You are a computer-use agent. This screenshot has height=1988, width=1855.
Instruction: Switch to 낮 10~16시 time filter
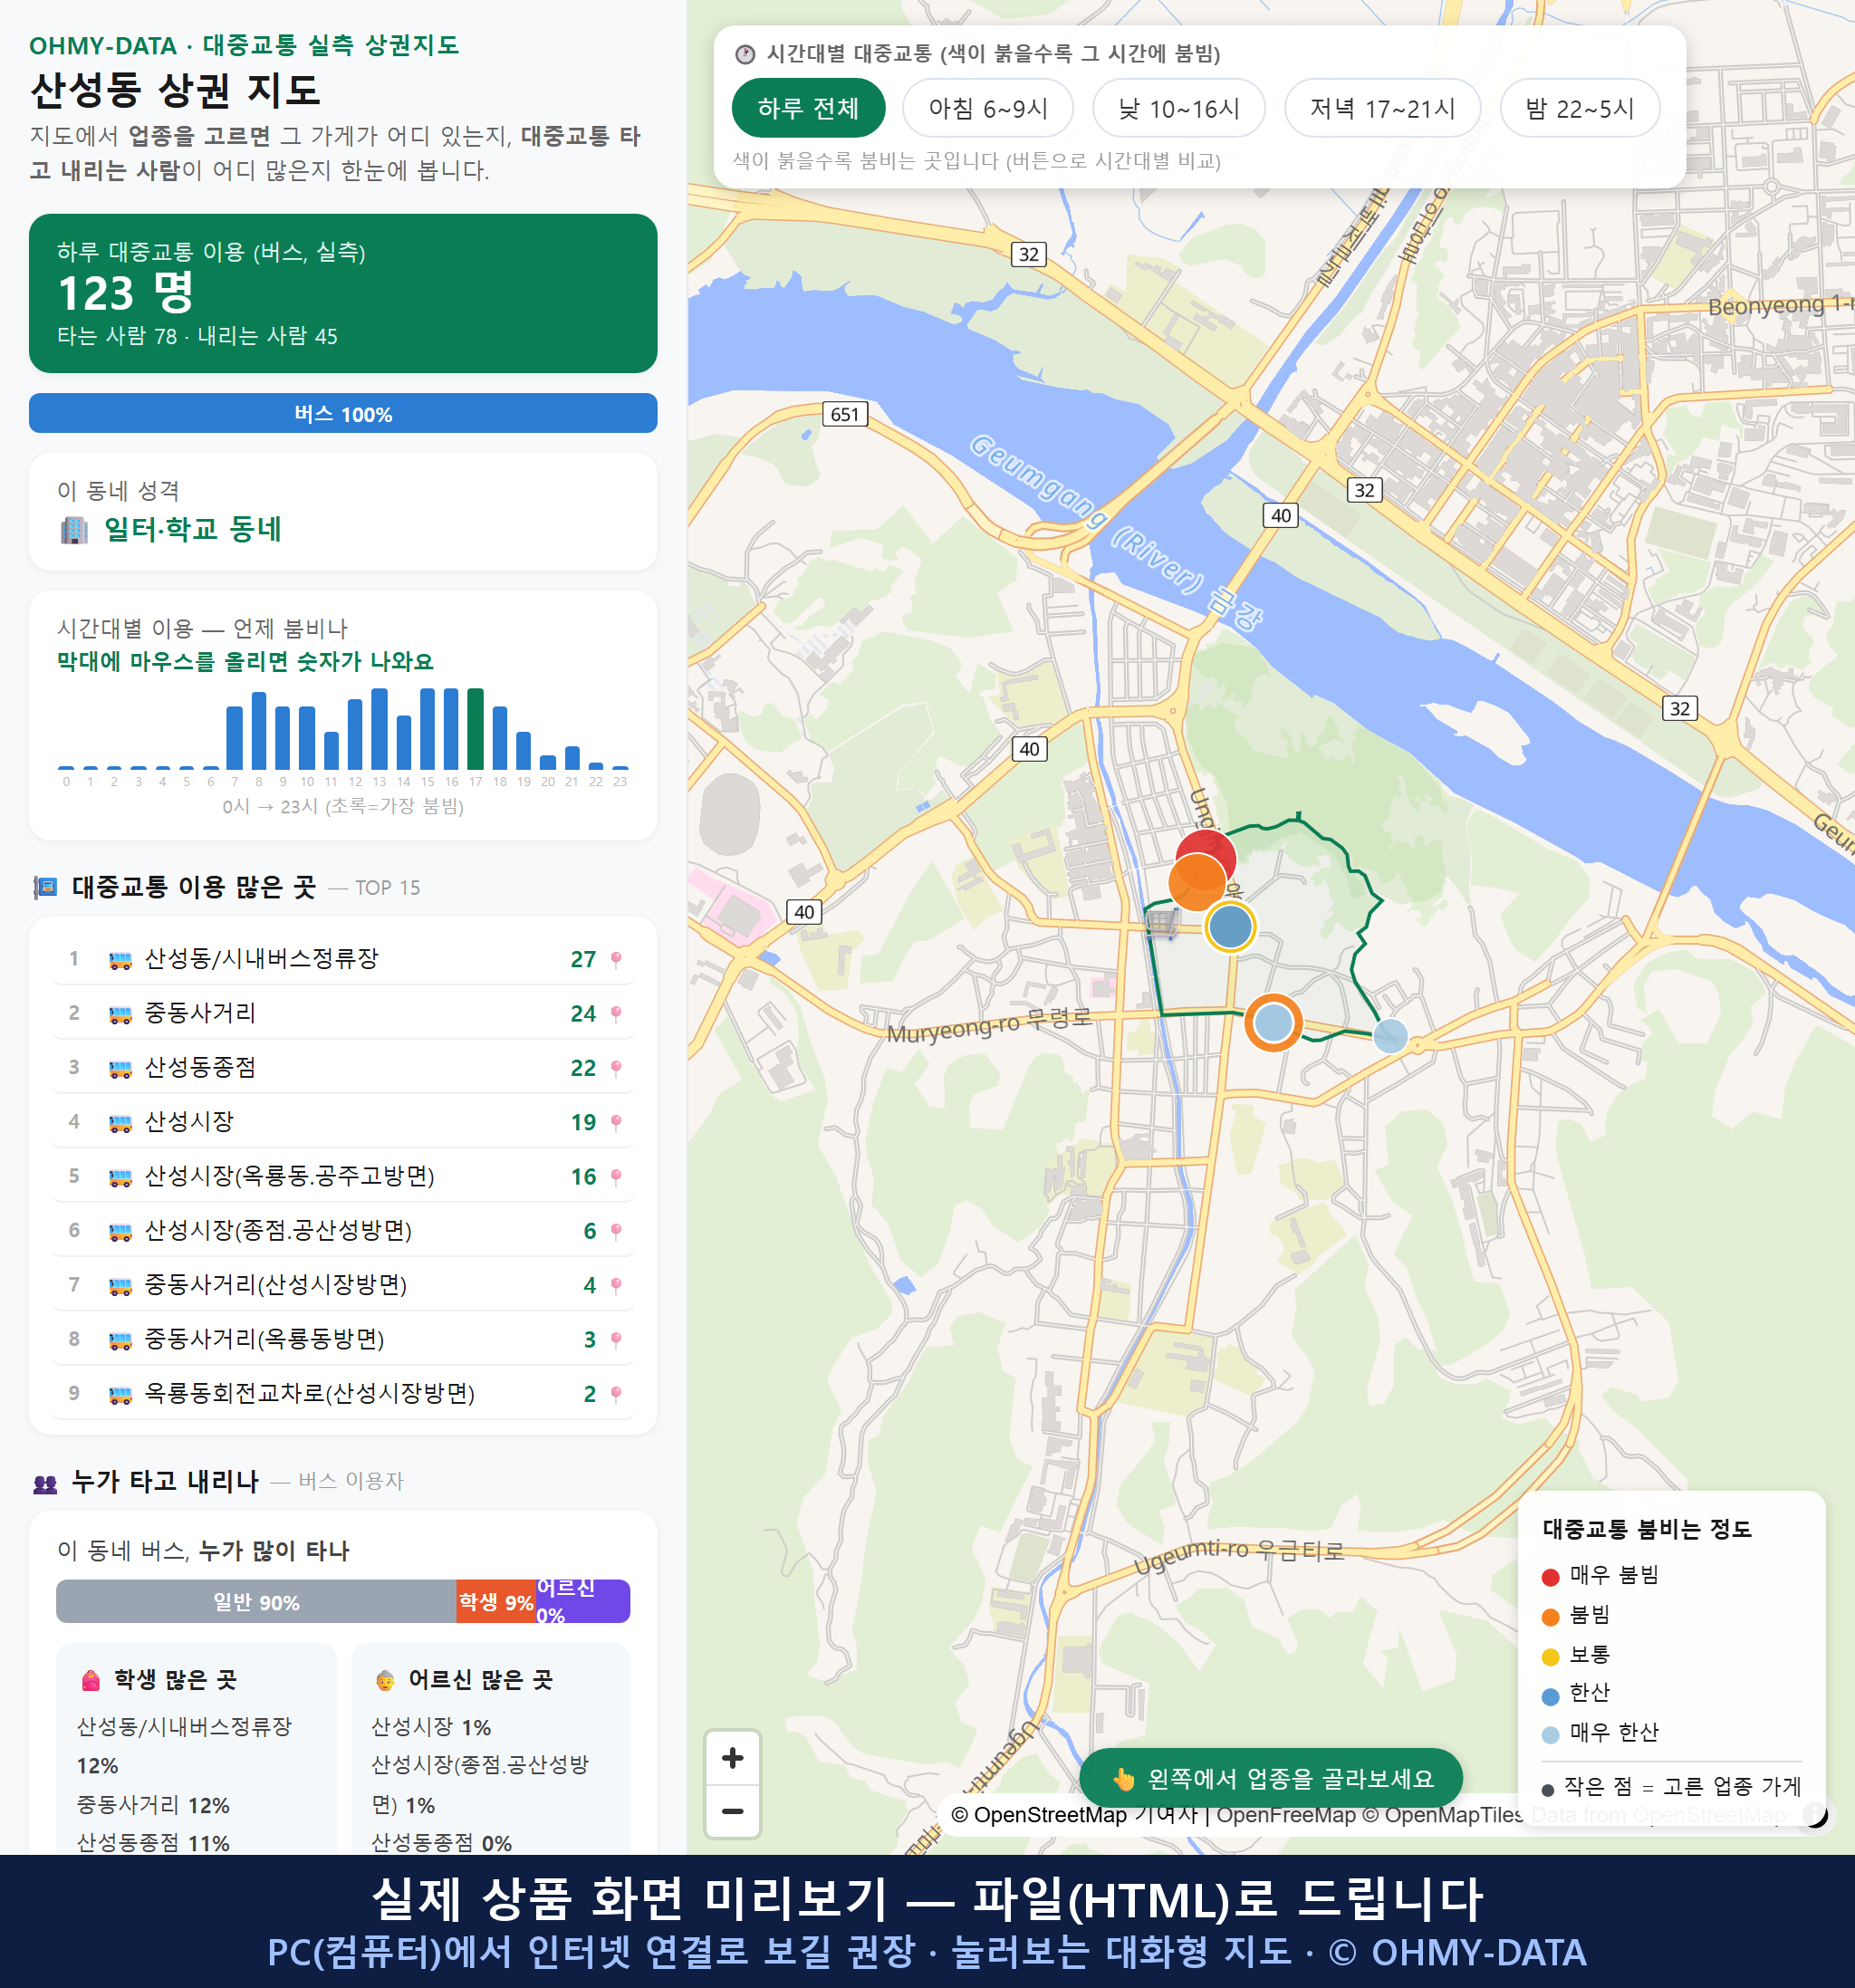click(1178, 108)
